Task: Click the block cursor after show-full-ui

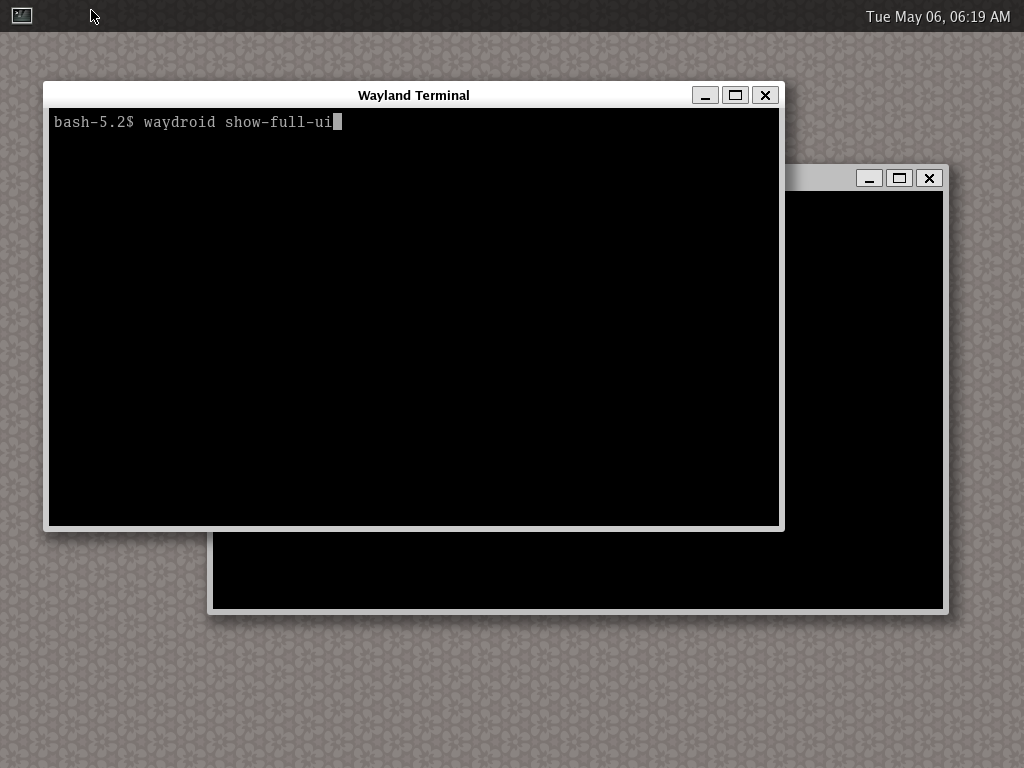Action: tap(338, 122)
